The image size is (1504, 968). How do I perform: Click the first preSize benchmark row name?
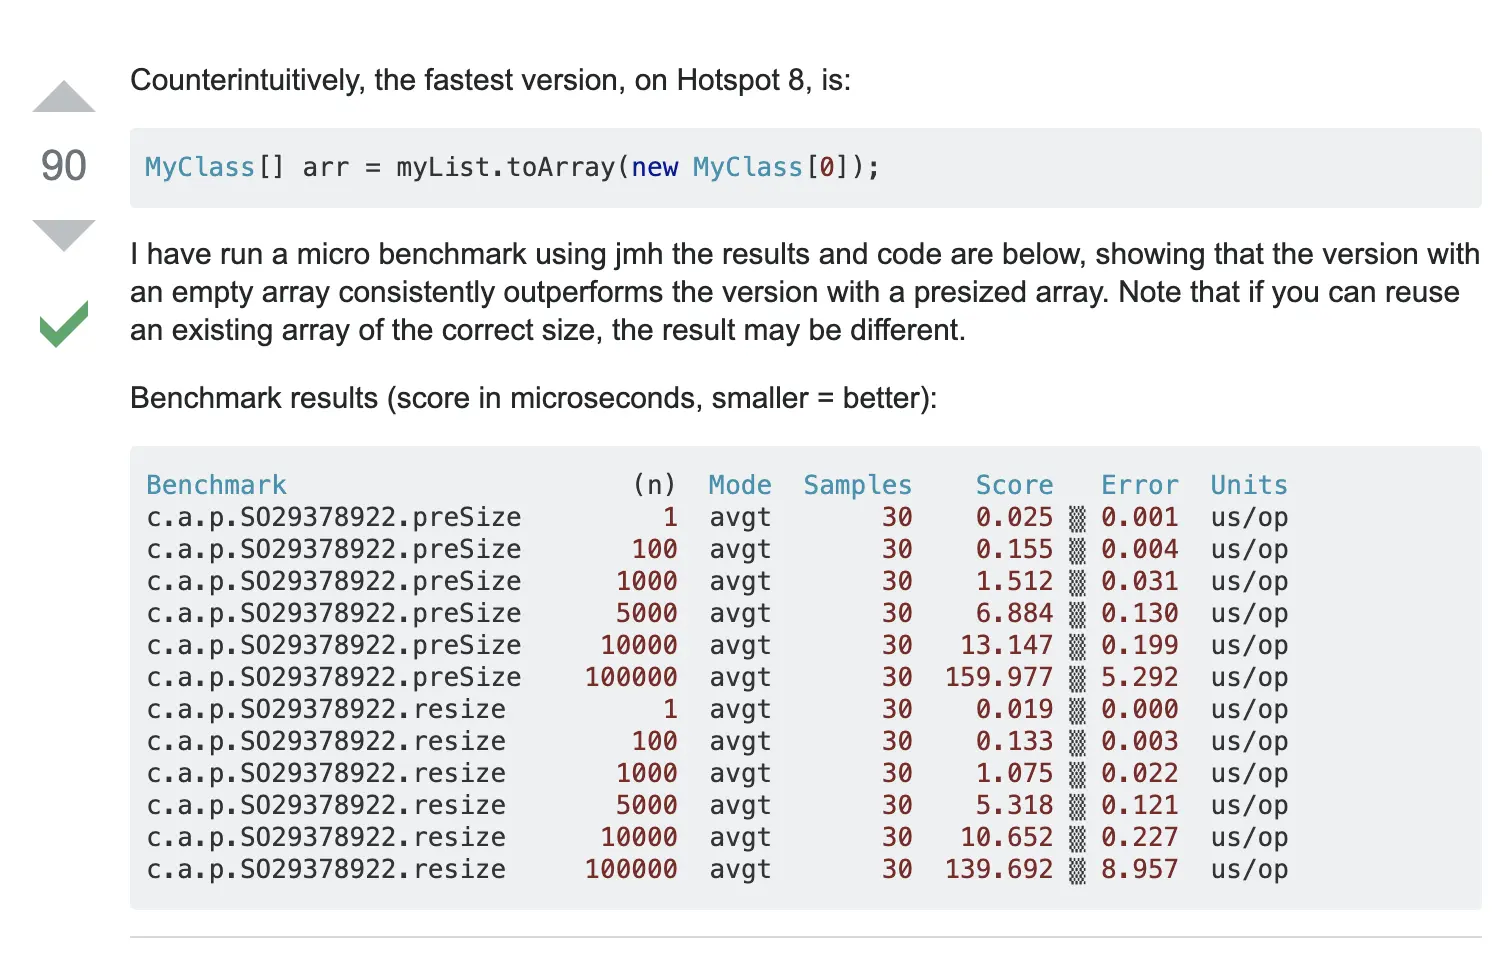[x=333, y=517]
